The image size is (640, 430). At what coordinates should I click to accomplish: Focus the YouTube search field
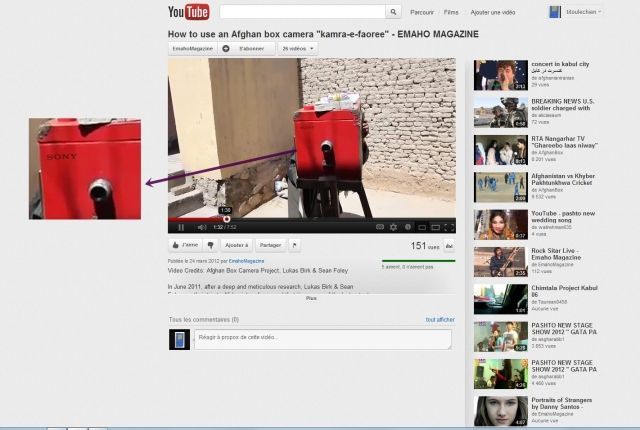(x=302, y=12)
